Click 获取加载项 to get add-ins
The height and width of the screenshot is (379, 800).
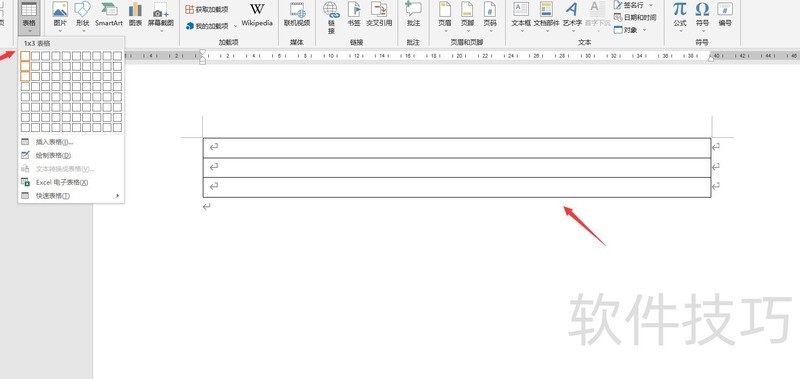pos(207,9)
